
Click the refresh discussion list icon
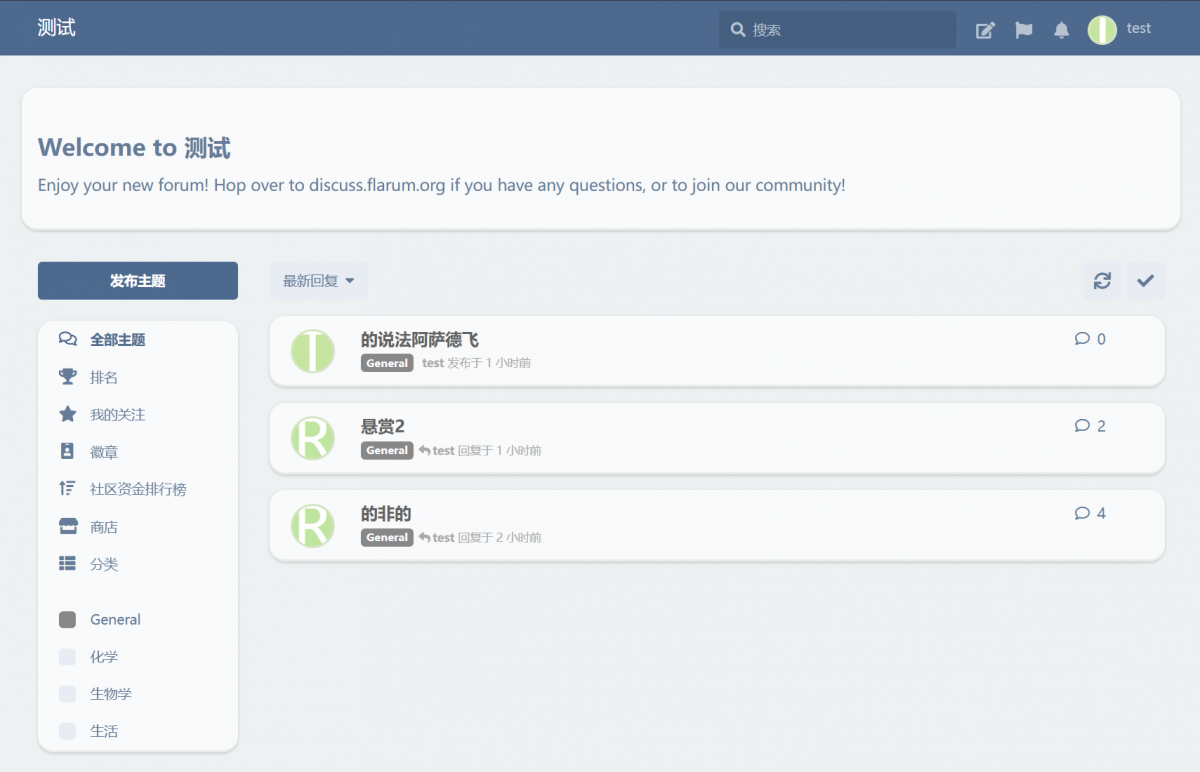[x=1102, y=281]
